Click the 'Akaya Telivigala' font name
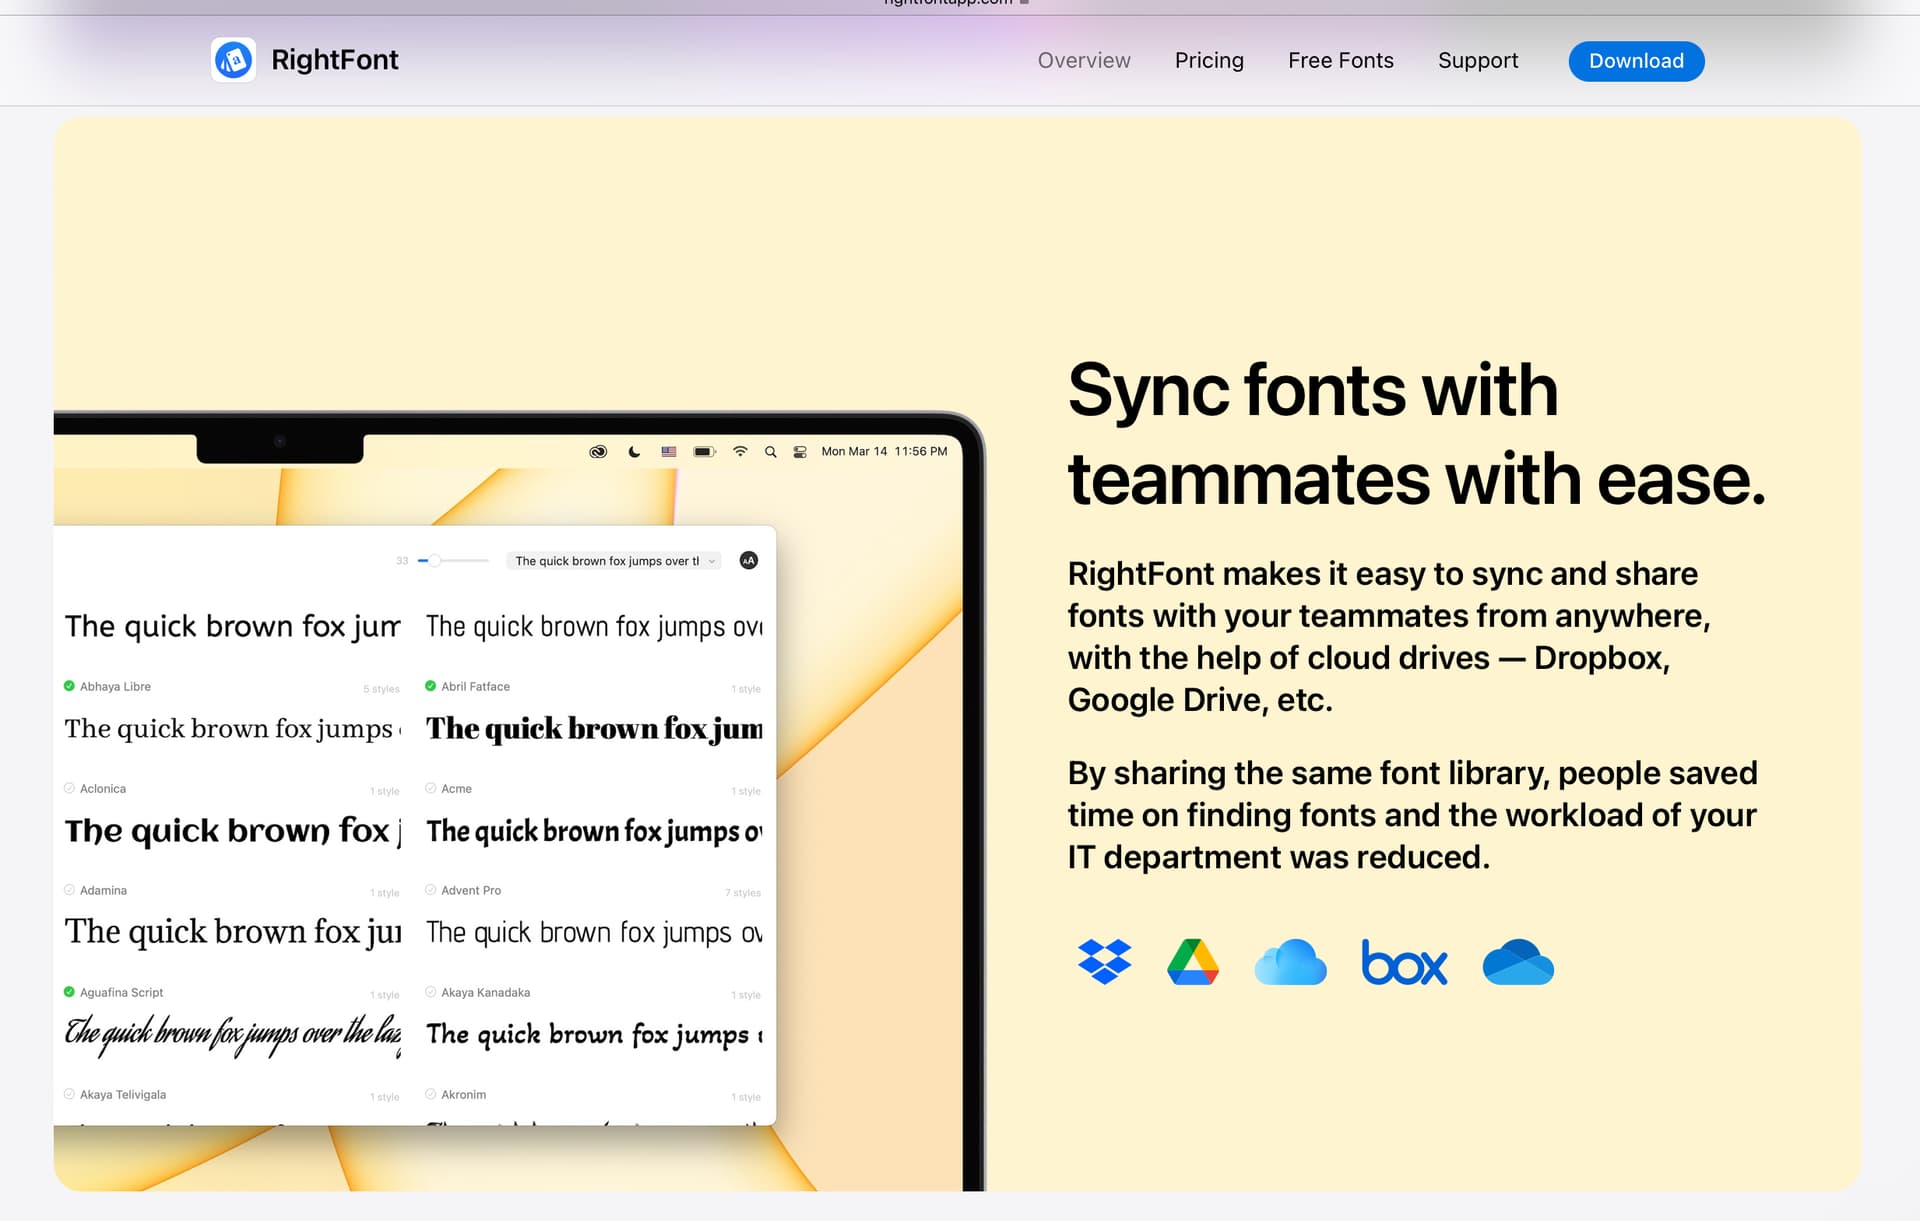Image resolution: width=1920 pixels, height=1221 pixels. (x=123, y=1094)
